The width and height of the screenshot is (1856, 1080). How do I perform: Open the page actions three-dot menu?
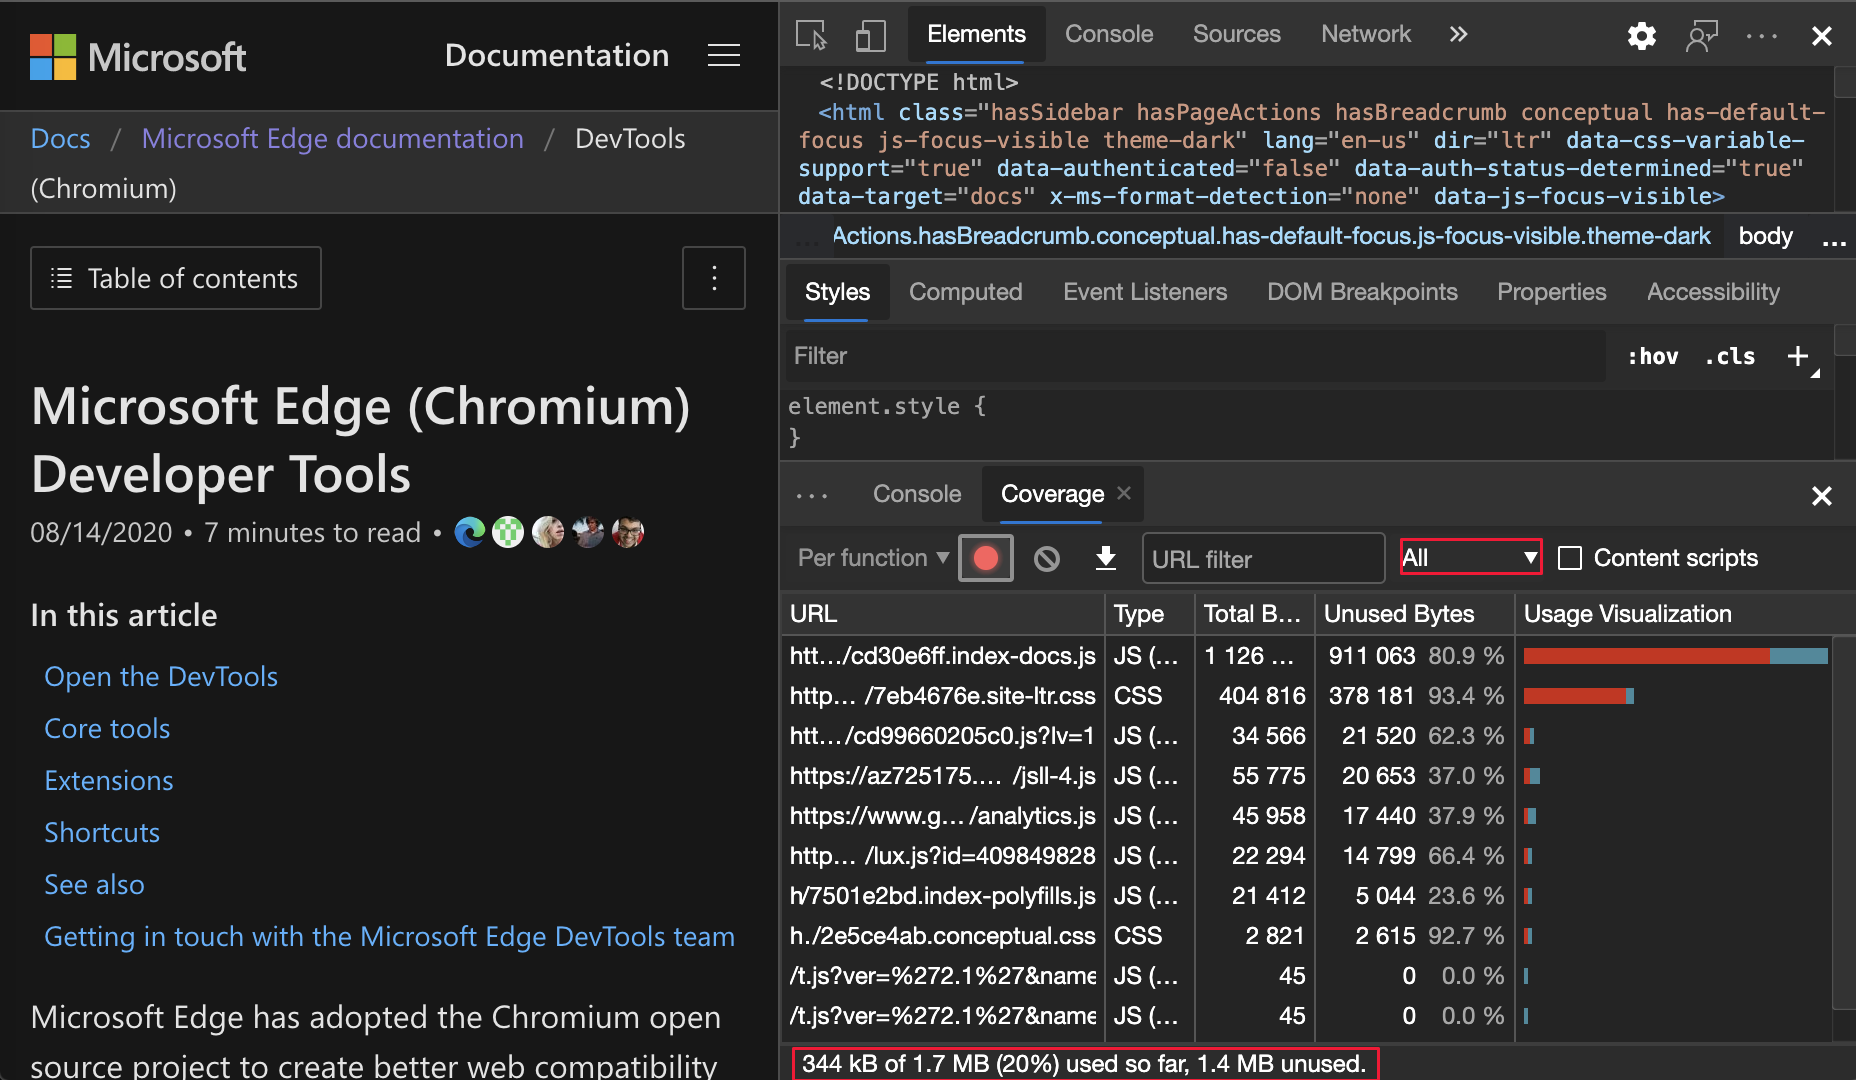[x=714, y=278]
